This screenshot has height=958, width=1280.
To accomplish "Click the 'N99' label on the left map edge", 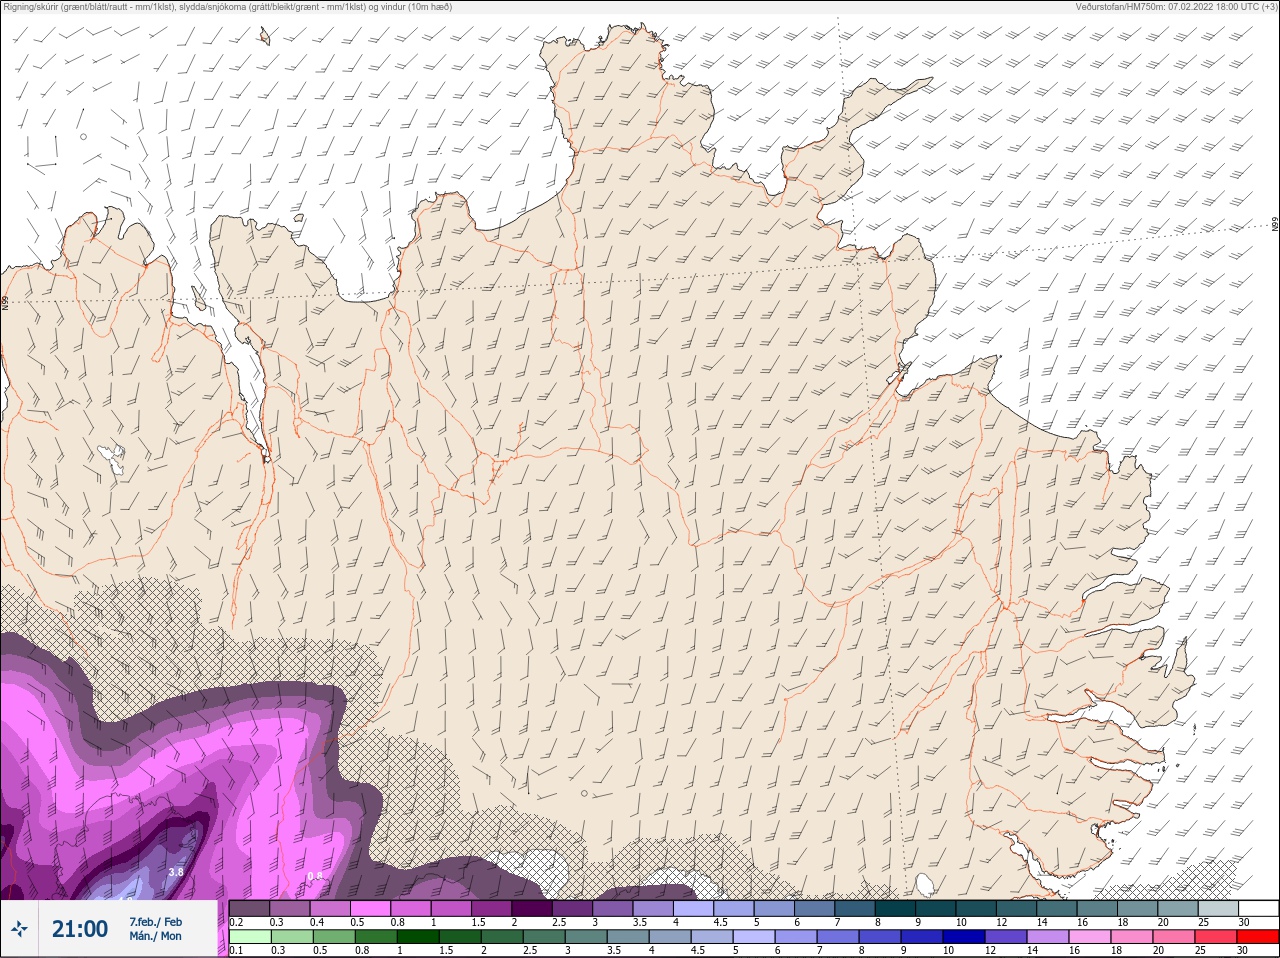I will [5, 302].
